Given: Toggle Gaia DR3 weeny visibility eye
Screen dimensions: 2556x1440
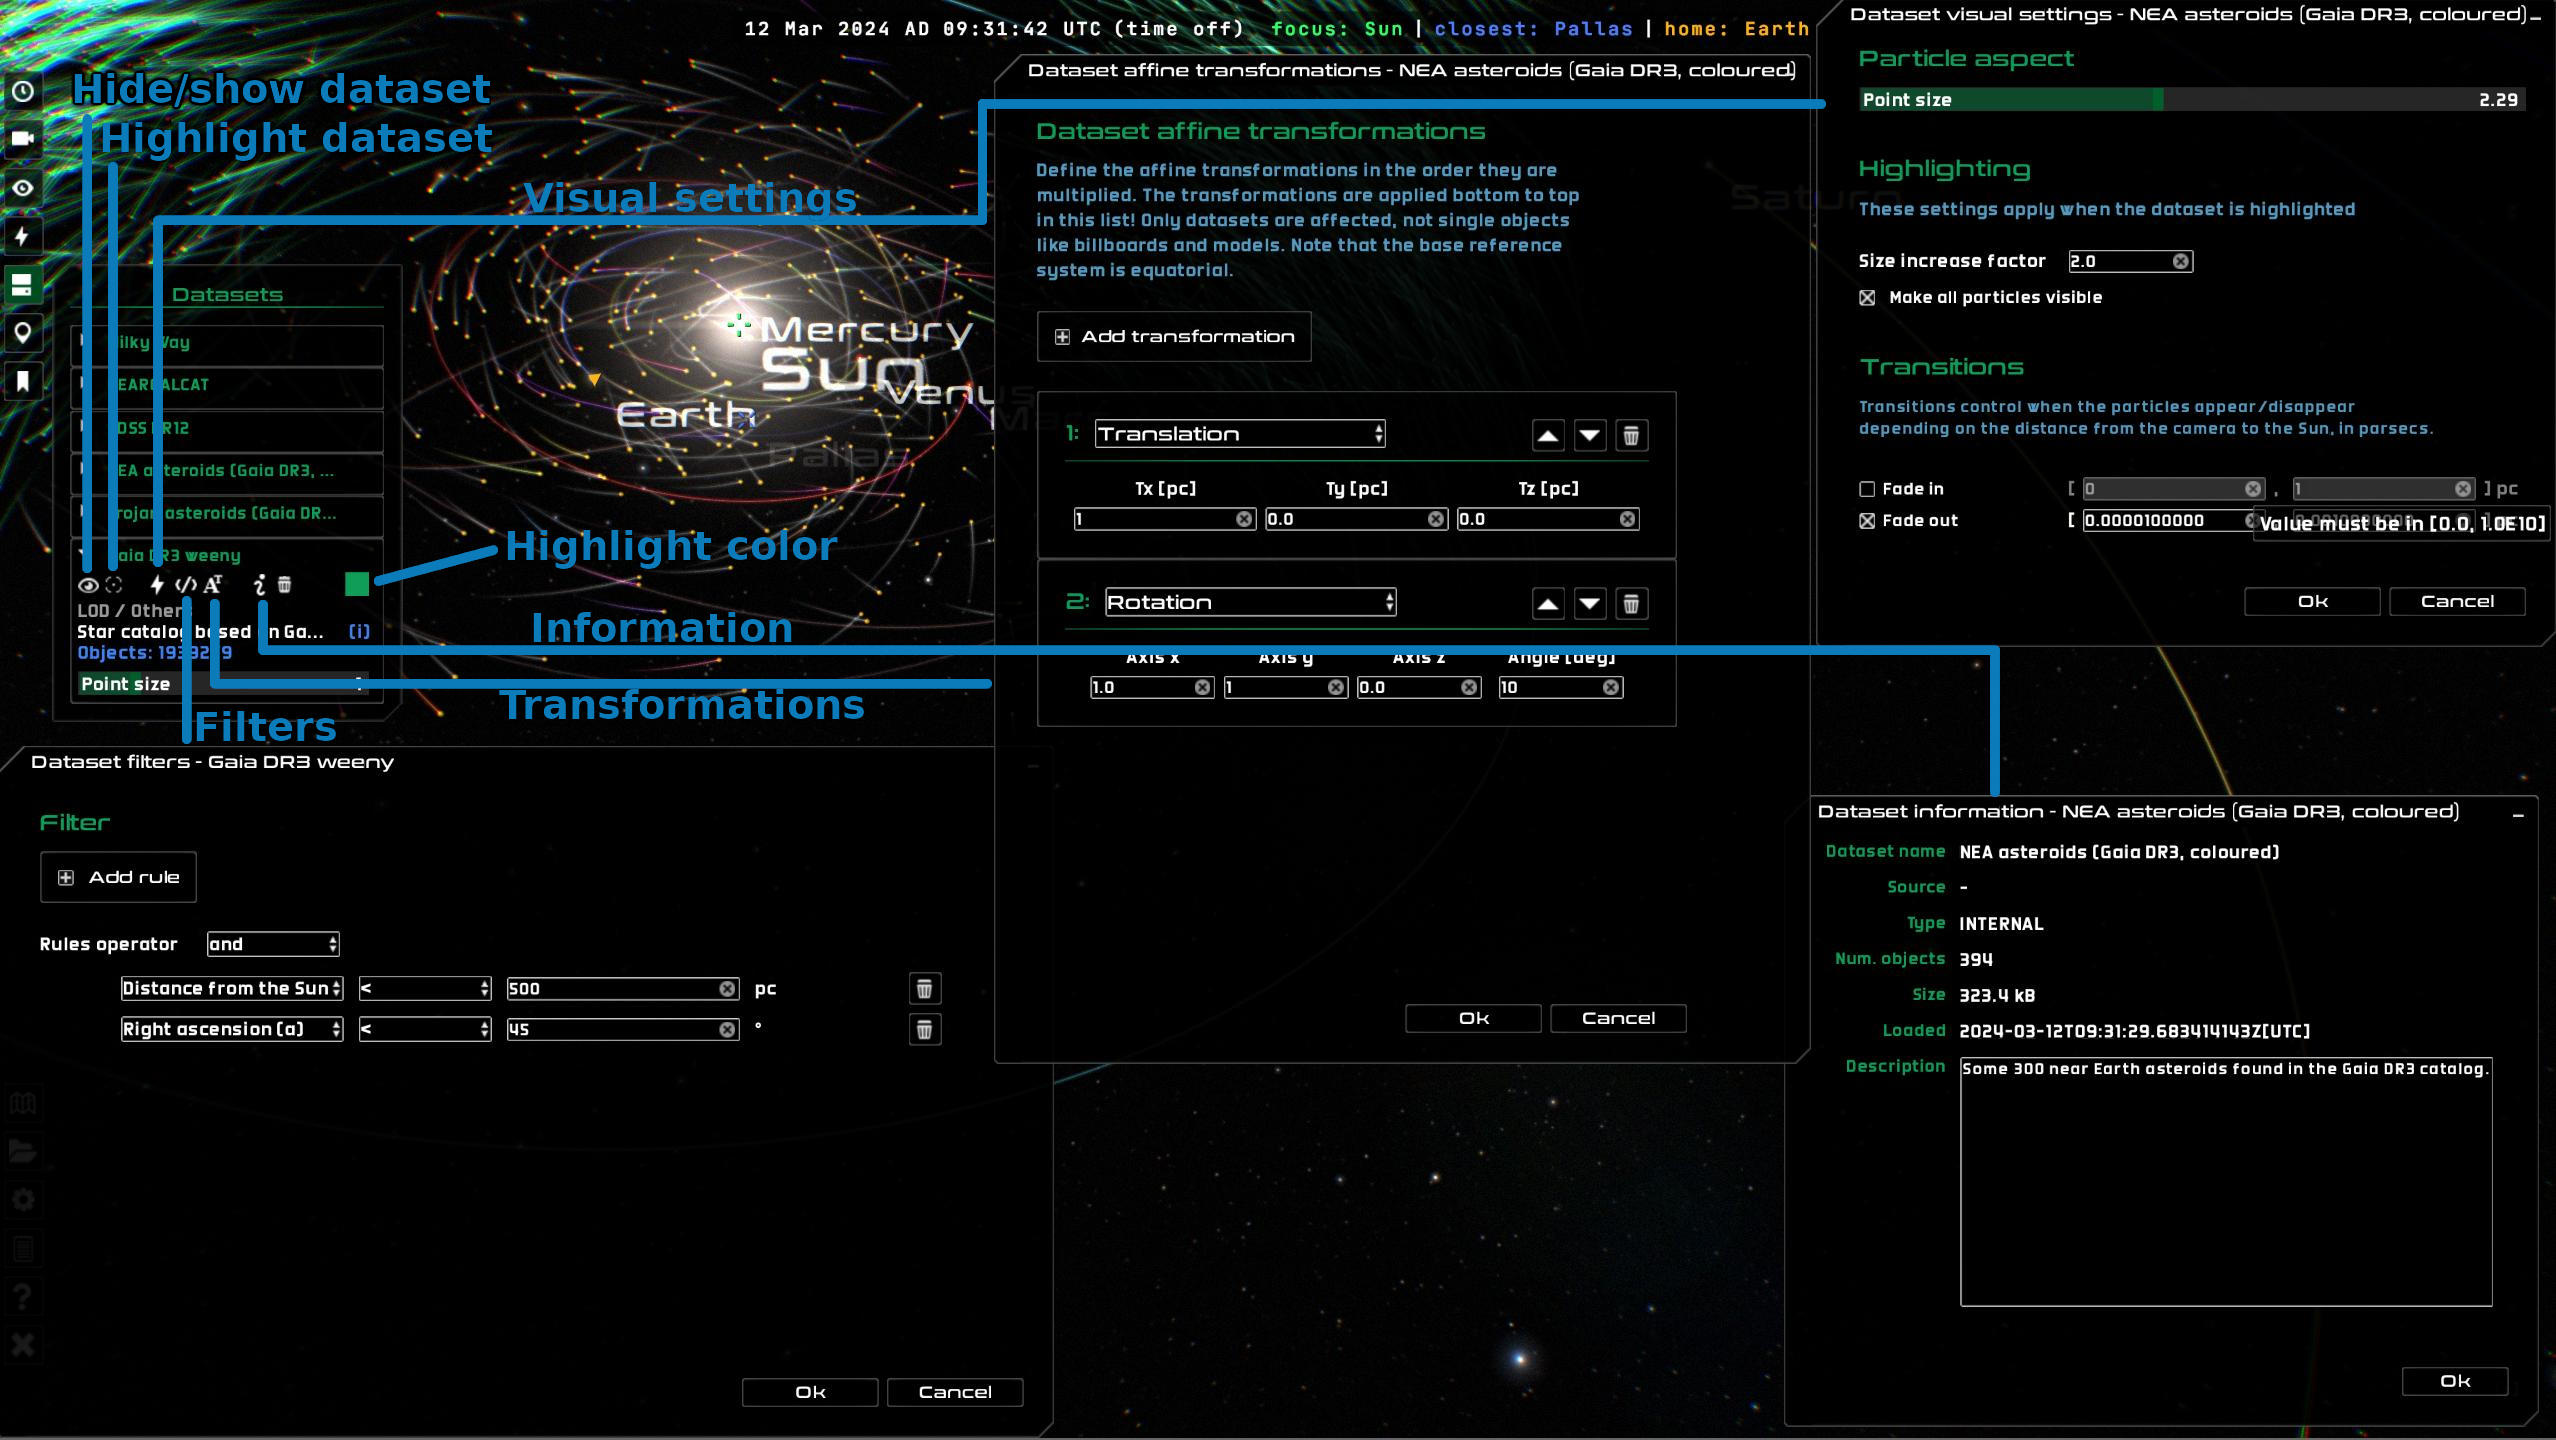Looking at the screenshot, I should point(88,585).
